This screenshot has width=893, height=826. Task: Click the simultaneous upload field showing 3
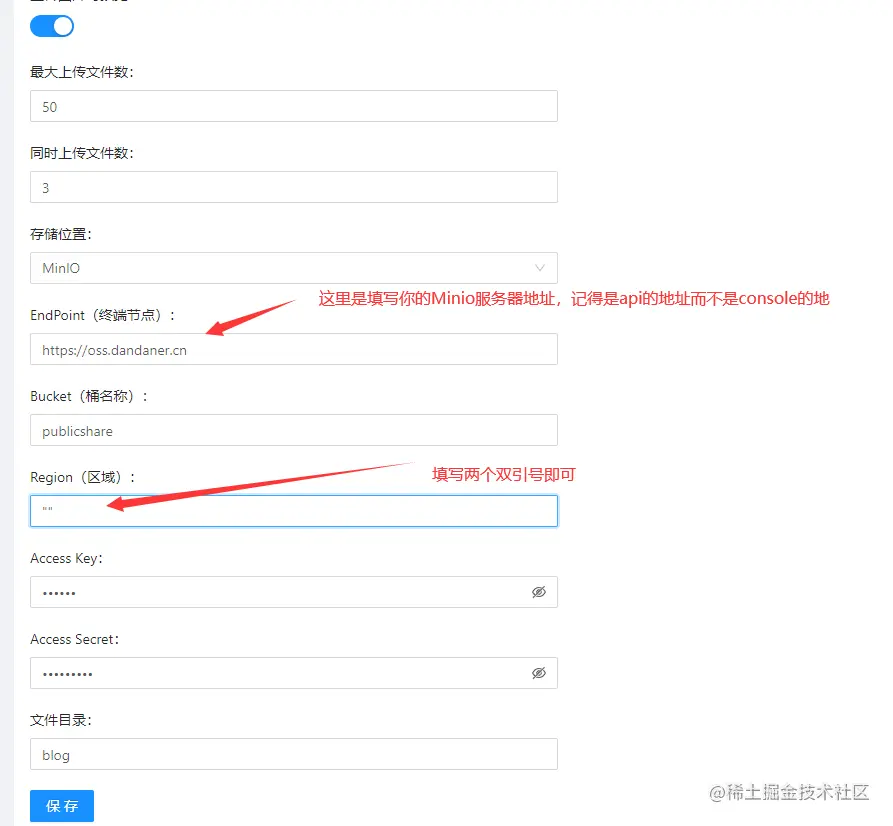[x=294, y=187]
